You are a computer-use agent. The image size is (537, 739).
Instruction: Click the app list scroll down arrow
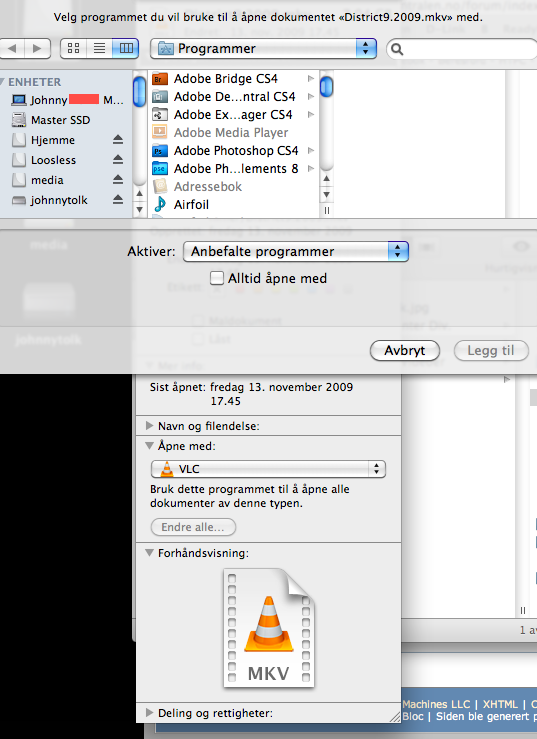[x=326, y=195]
